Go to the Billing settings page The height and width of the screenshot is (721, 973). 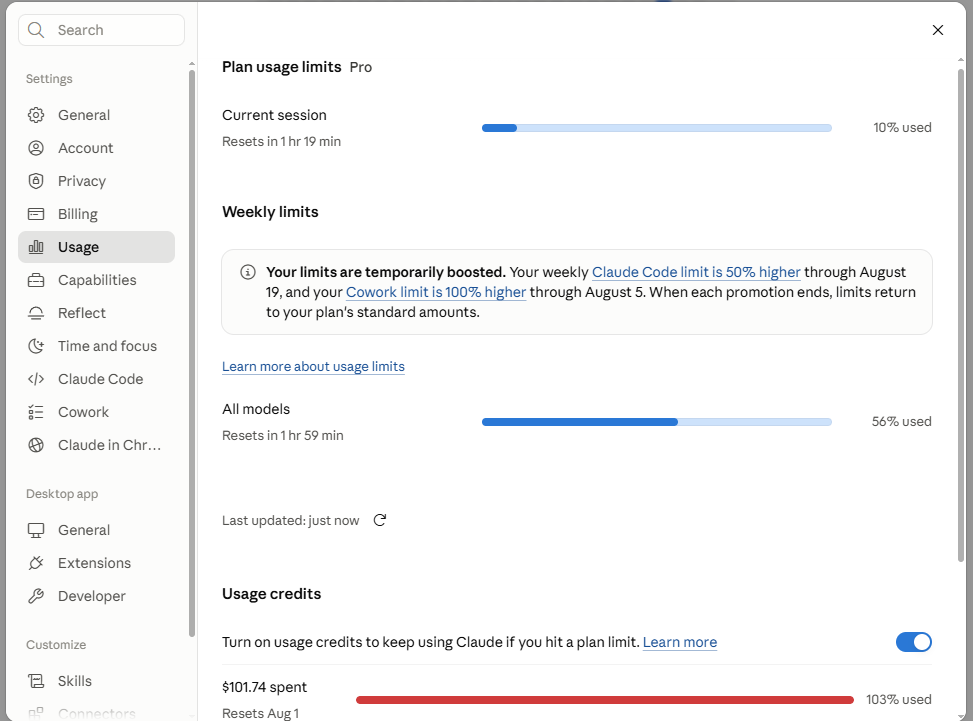click(x=97, y=214)
